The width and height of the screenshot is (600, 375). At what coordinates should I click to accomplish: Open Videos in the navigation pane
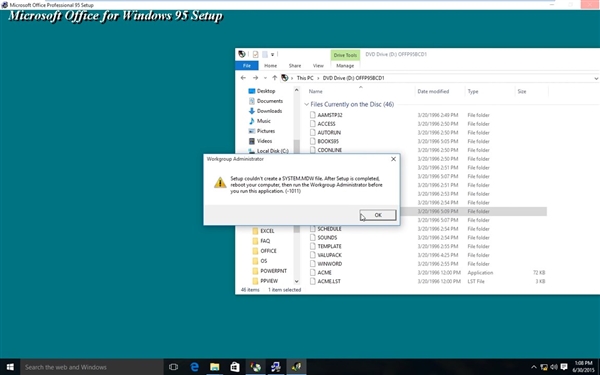(261, 141)
